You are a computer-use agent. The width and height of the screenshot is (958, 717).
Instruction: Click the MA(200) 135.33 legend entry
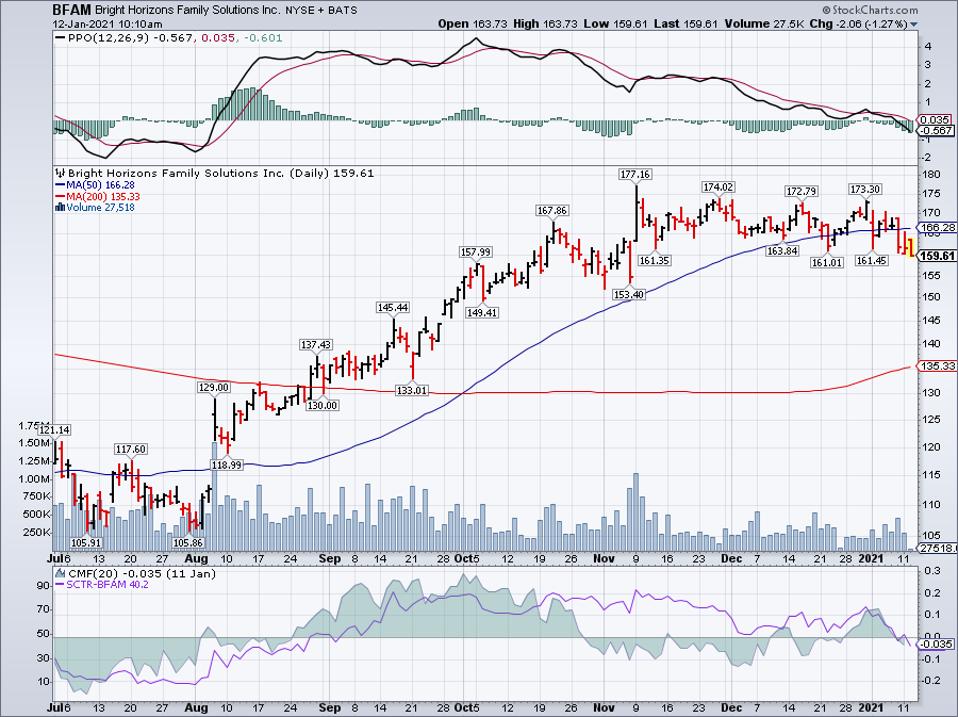[98, 196]
